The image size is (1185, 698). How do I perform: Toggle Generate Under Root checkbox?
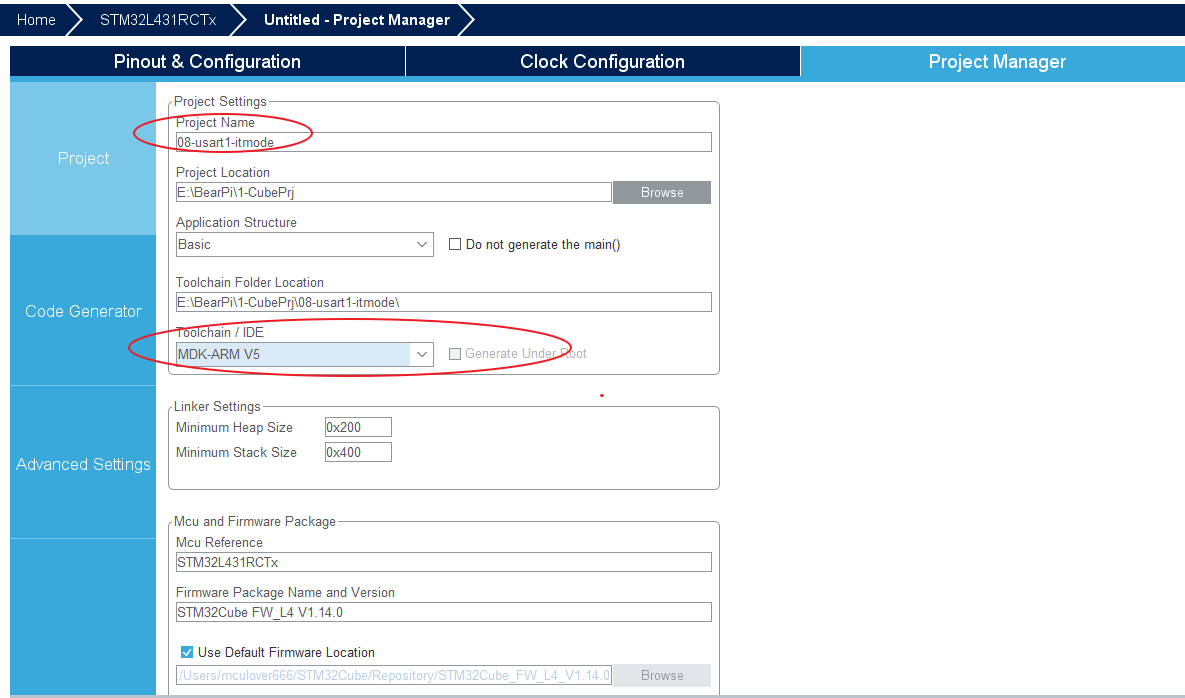click(455, 354)
